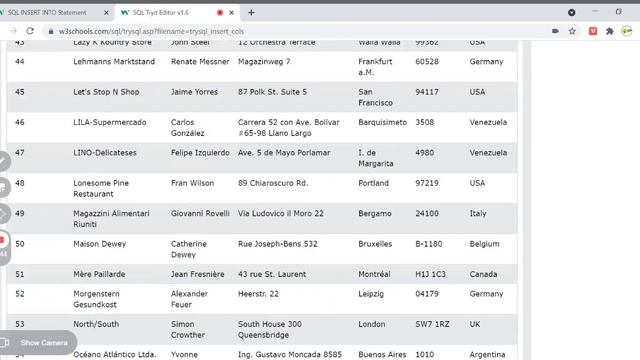Click the contact 'Giovanni Rovelli'
Image resolution: width=640 pixels, height=360 pixels.
(x=200, y=213)
